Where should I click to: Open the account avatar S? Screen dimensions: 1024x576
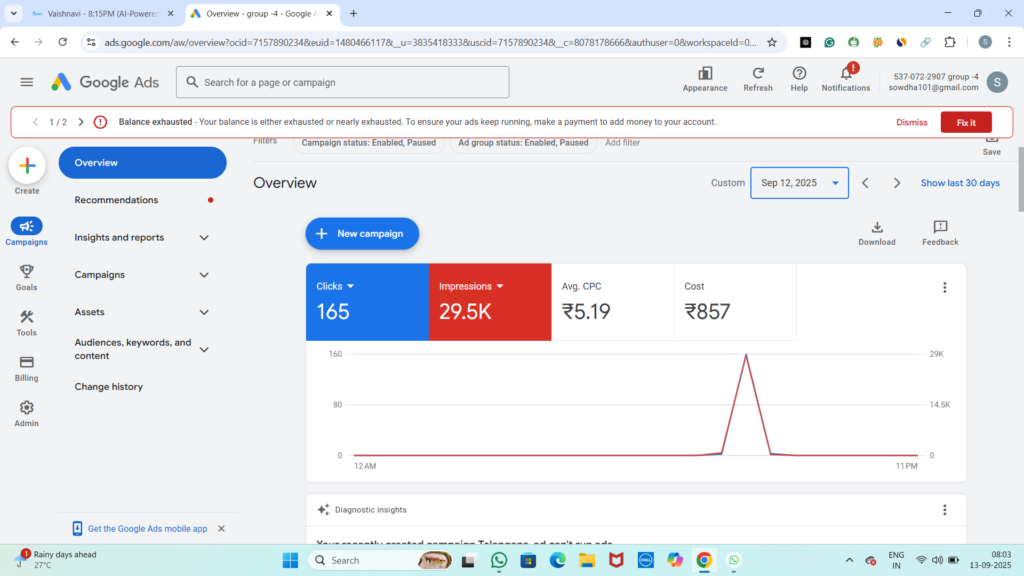coord(997,82)
